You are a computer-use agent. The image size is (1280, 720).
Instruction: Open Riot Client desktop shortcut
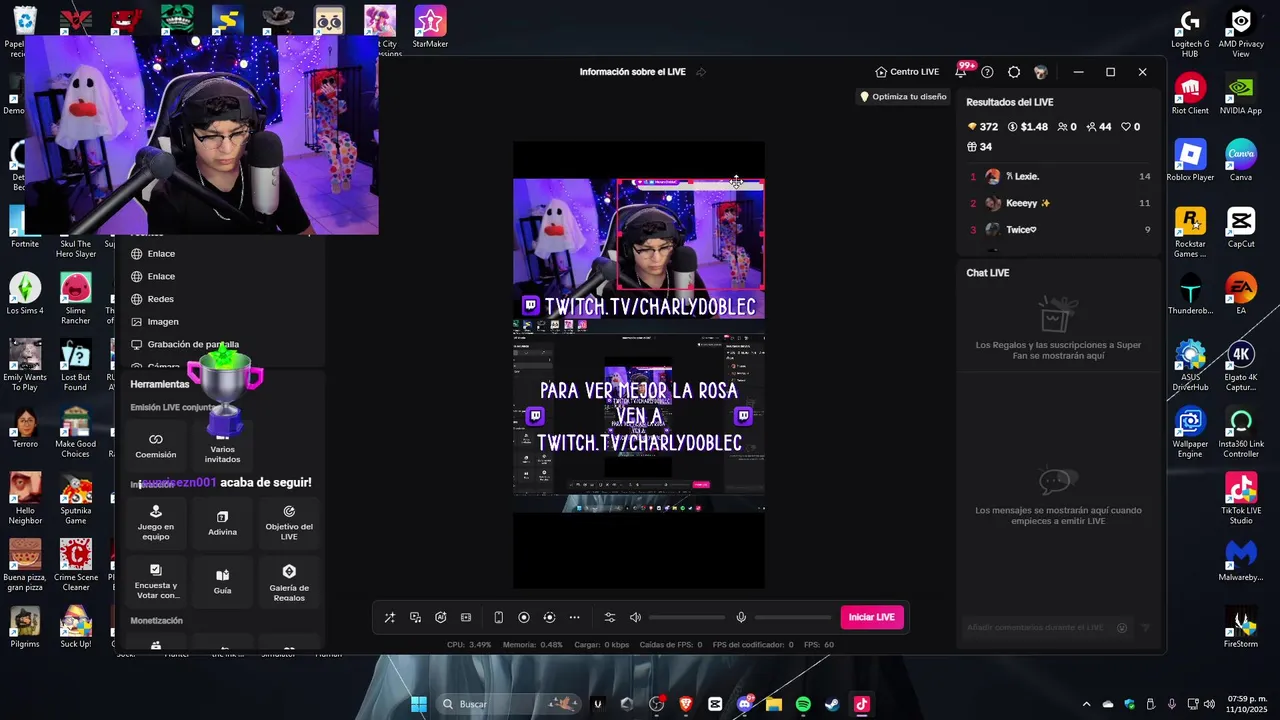tap(1190, 94)
